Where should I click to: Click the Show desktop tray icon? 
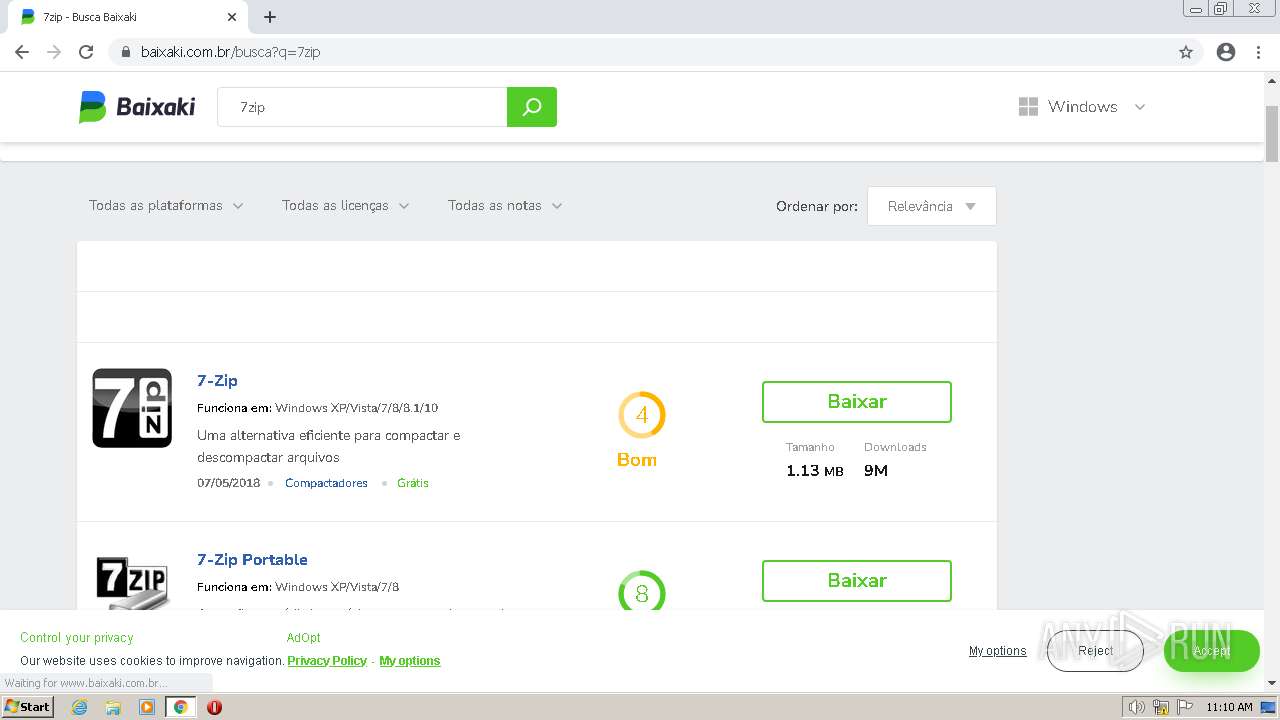coord(1268,707)
